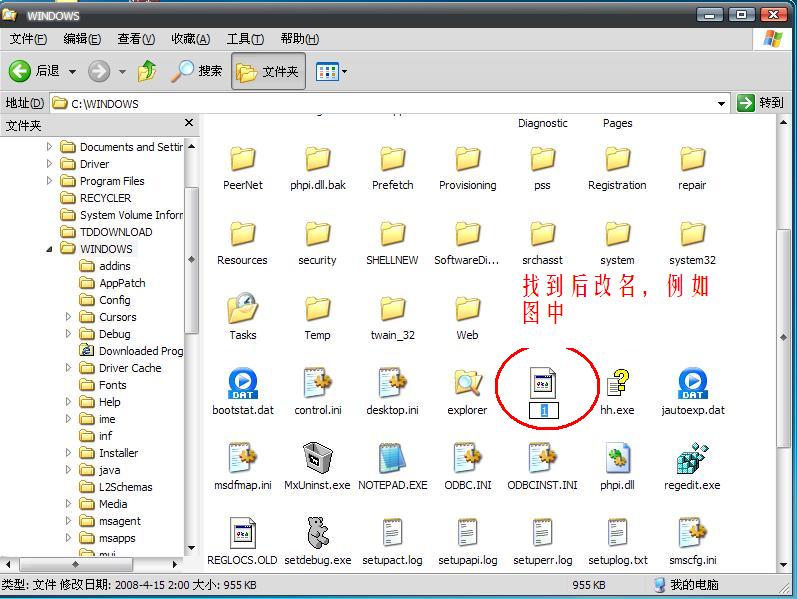Screen dimensions: 797x599
Task: Select REGLOCS.OLD file icon
Action: pos(242,533)
